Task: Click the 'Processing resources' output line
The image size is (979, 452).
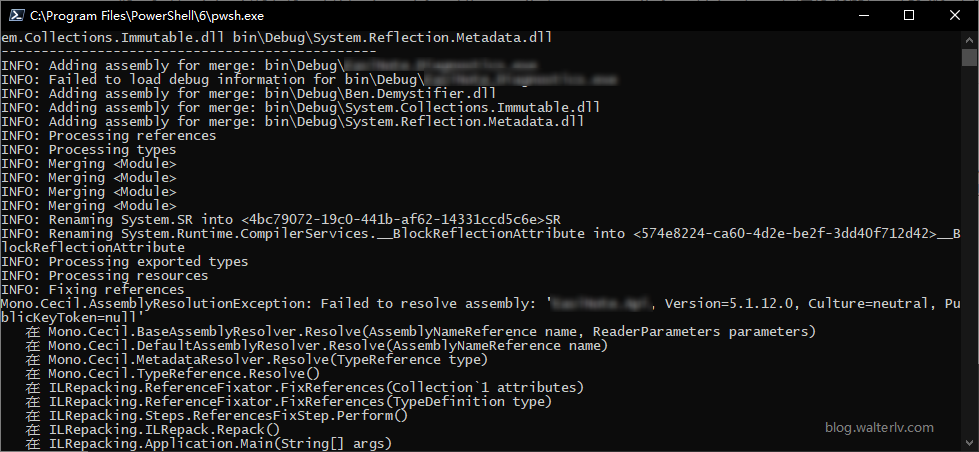Action: click(x=106, y=275)
